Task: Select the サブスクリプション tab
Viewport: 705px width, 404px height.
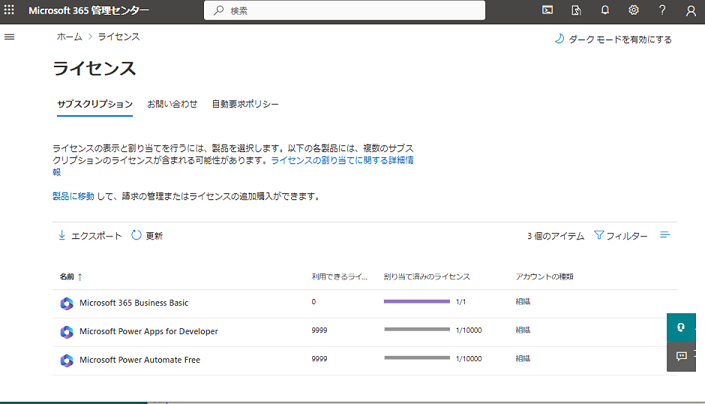Action: (x=95, y=104)
